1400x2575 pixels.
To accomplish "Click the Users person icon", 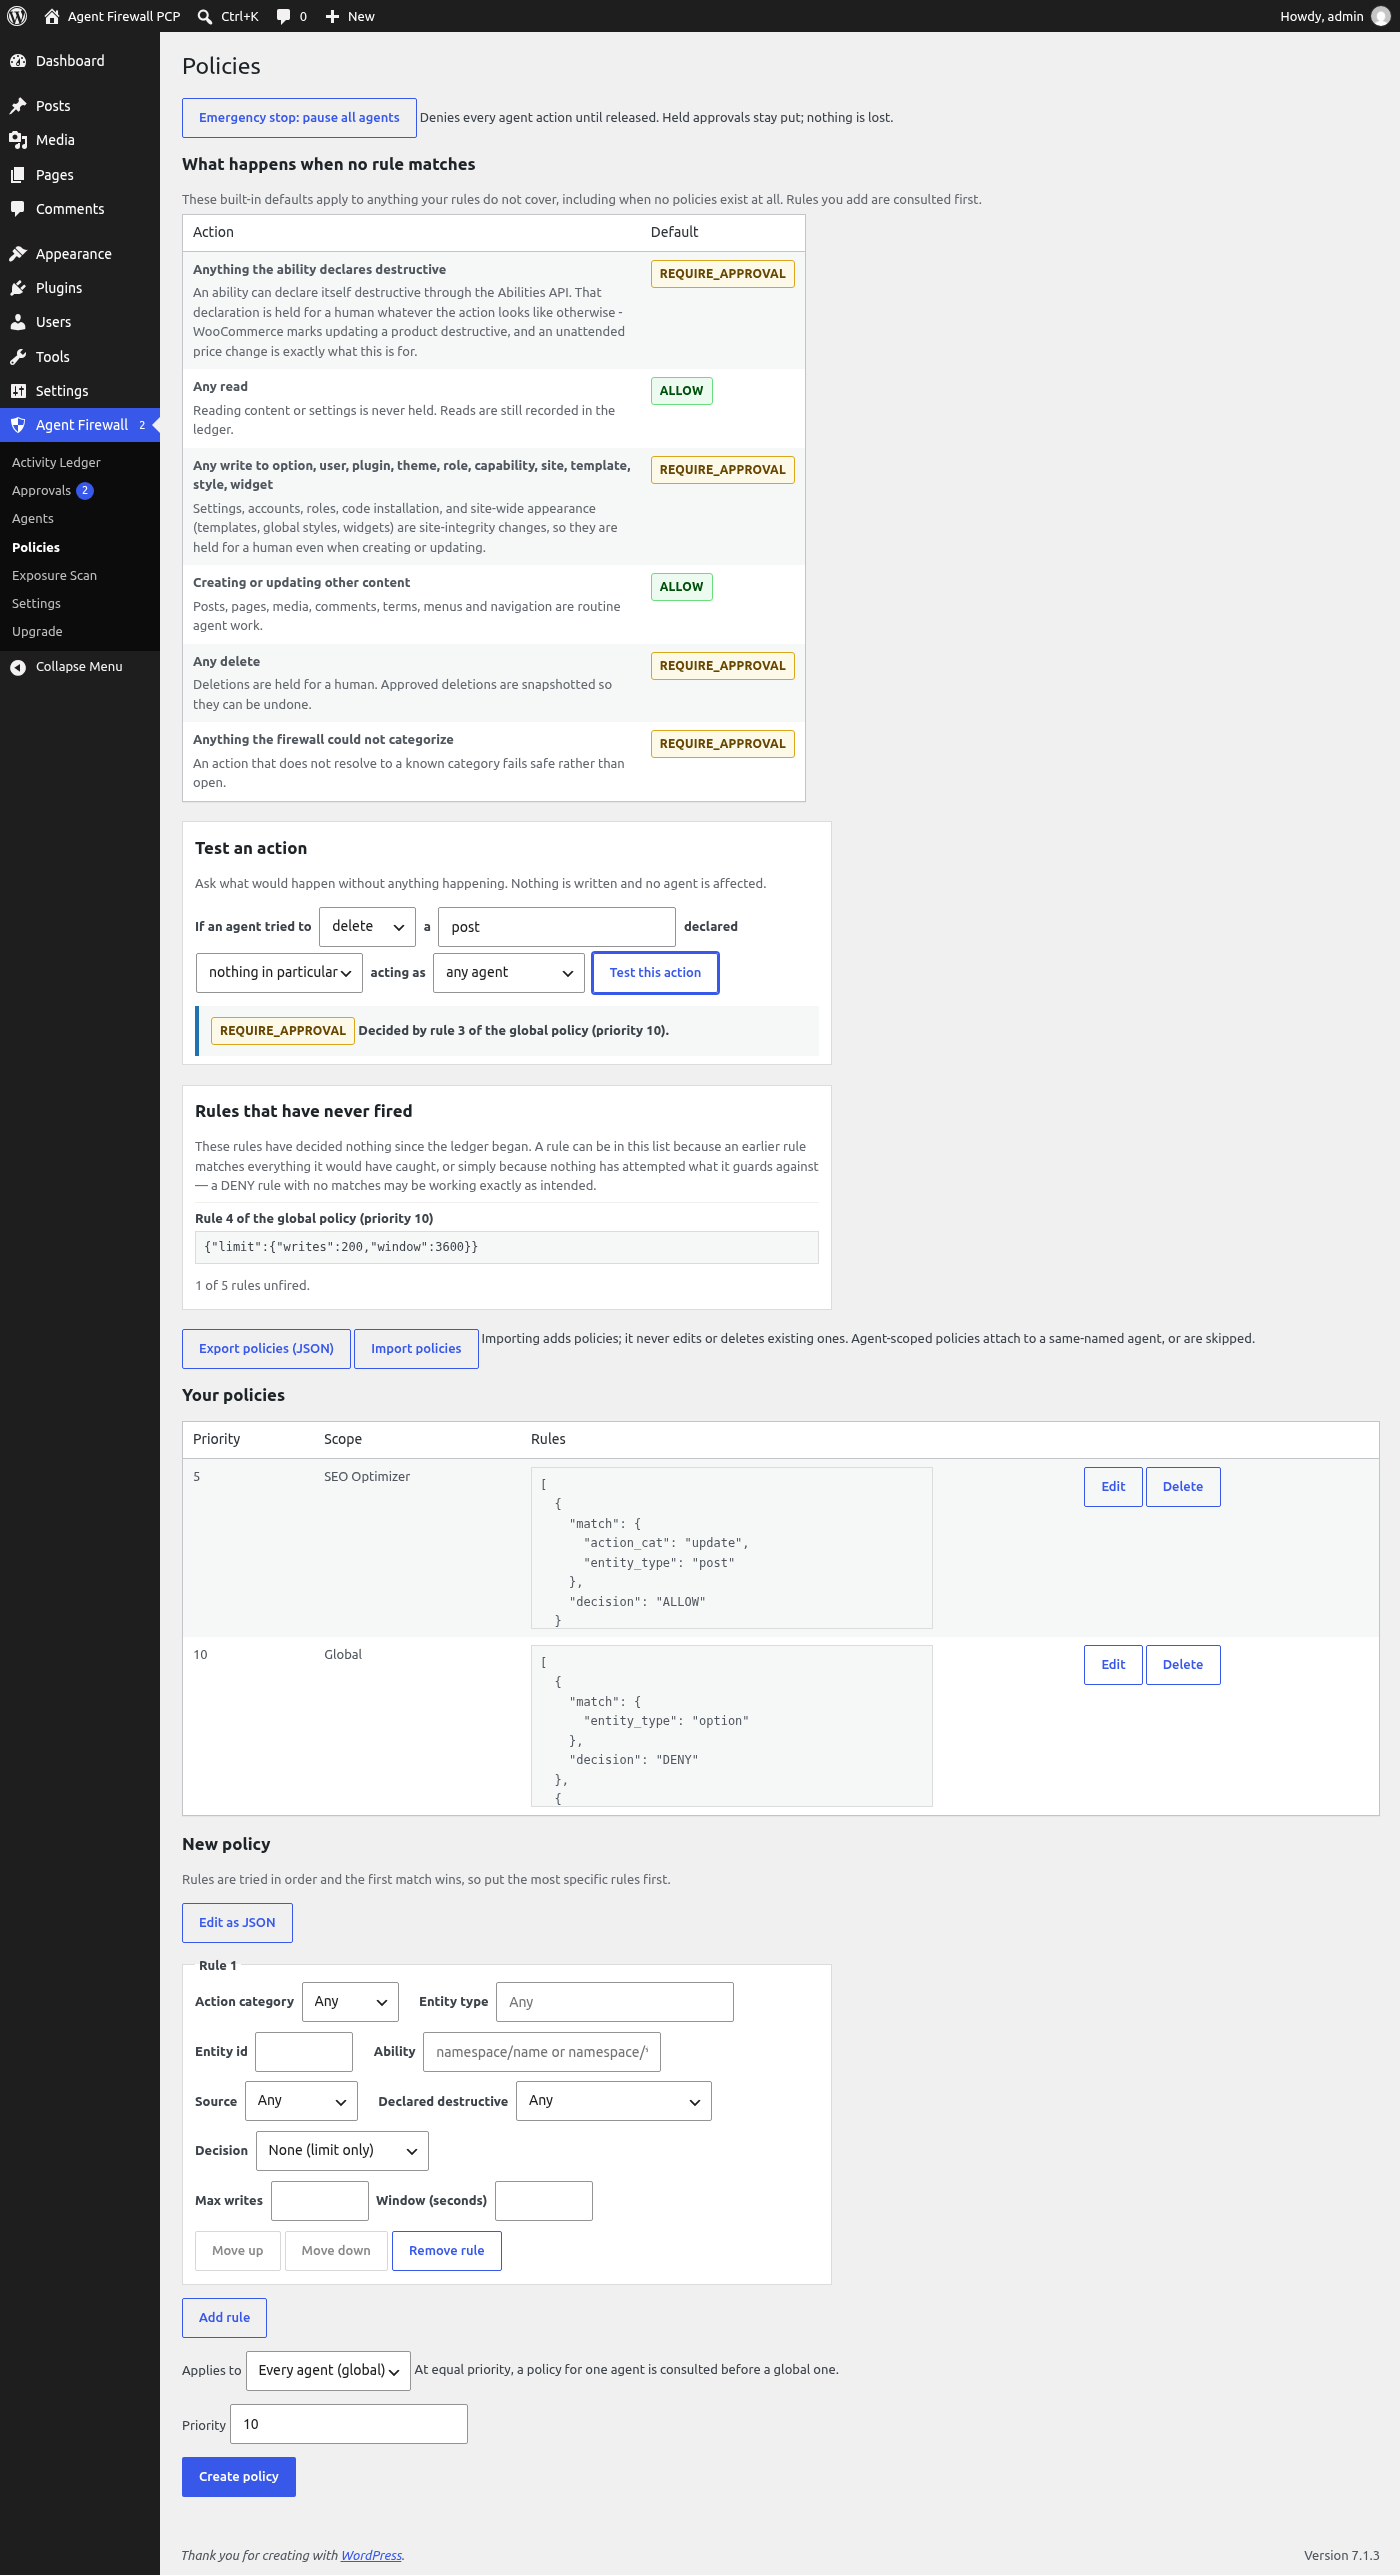I will coord(18,322).
